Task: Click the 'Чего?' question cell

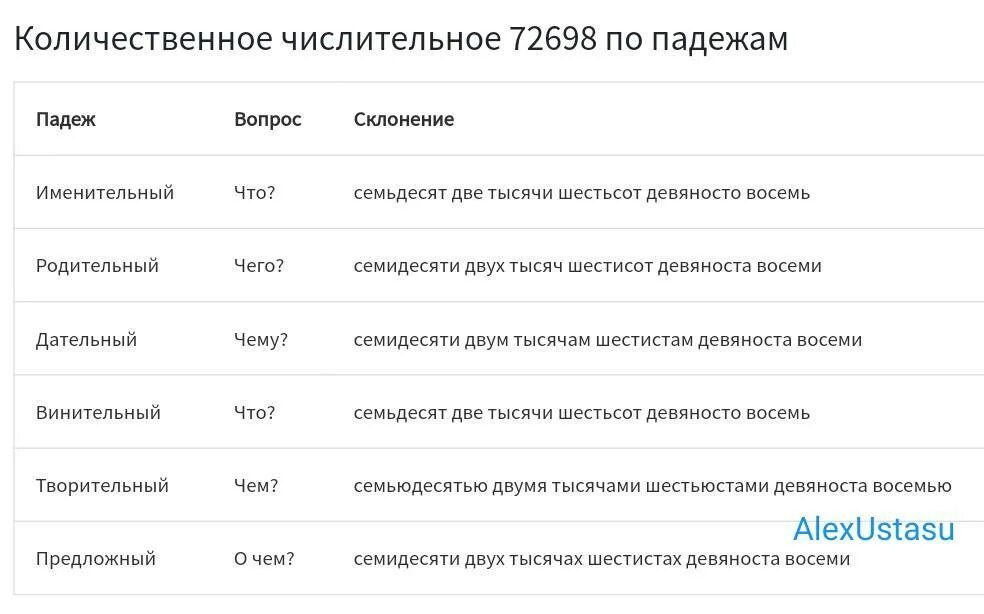Action: tap(259, 266)
